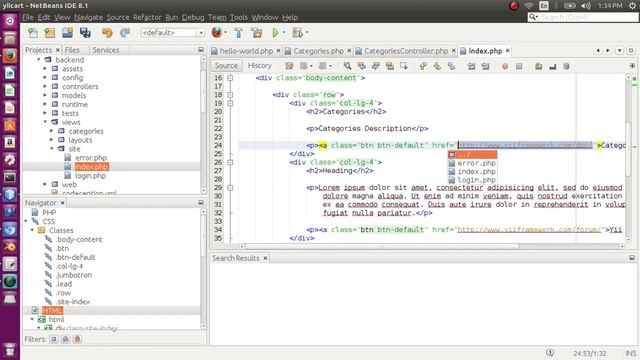Expand the controllers folder node
The height and width of the screenshot is (360, 640).
point(45,87)
